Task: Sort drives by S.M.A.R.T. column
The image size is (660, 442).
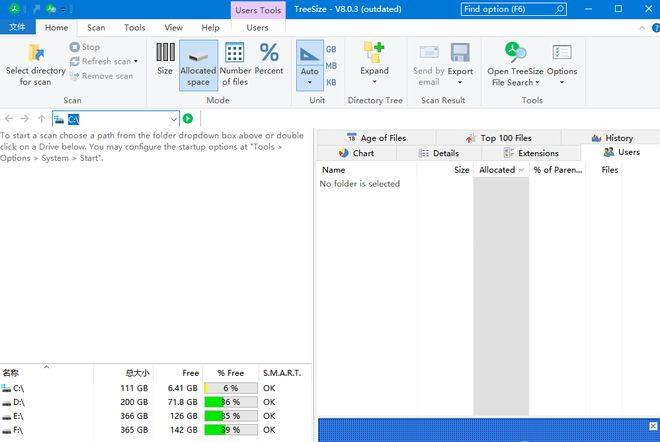Action: 282,373
